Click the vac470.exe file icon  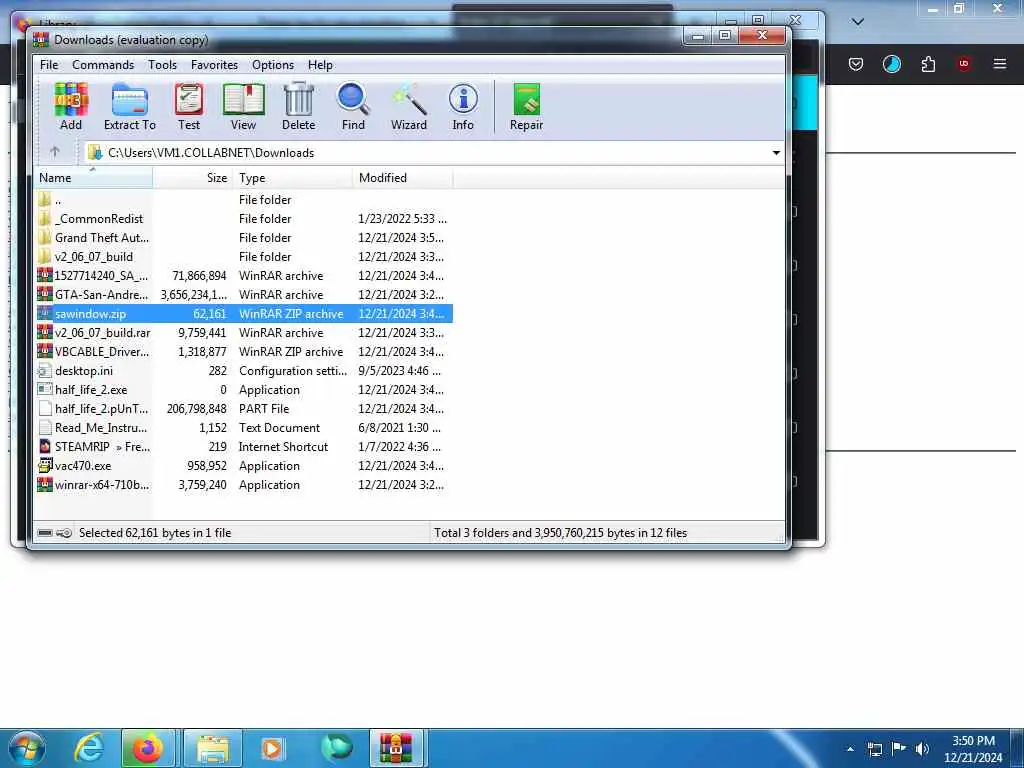[x=45, y=465]
